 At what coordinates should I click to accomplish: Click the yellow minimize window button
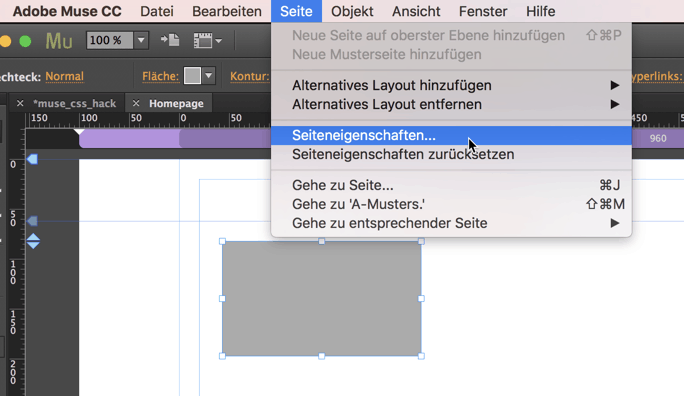(5, 41)
